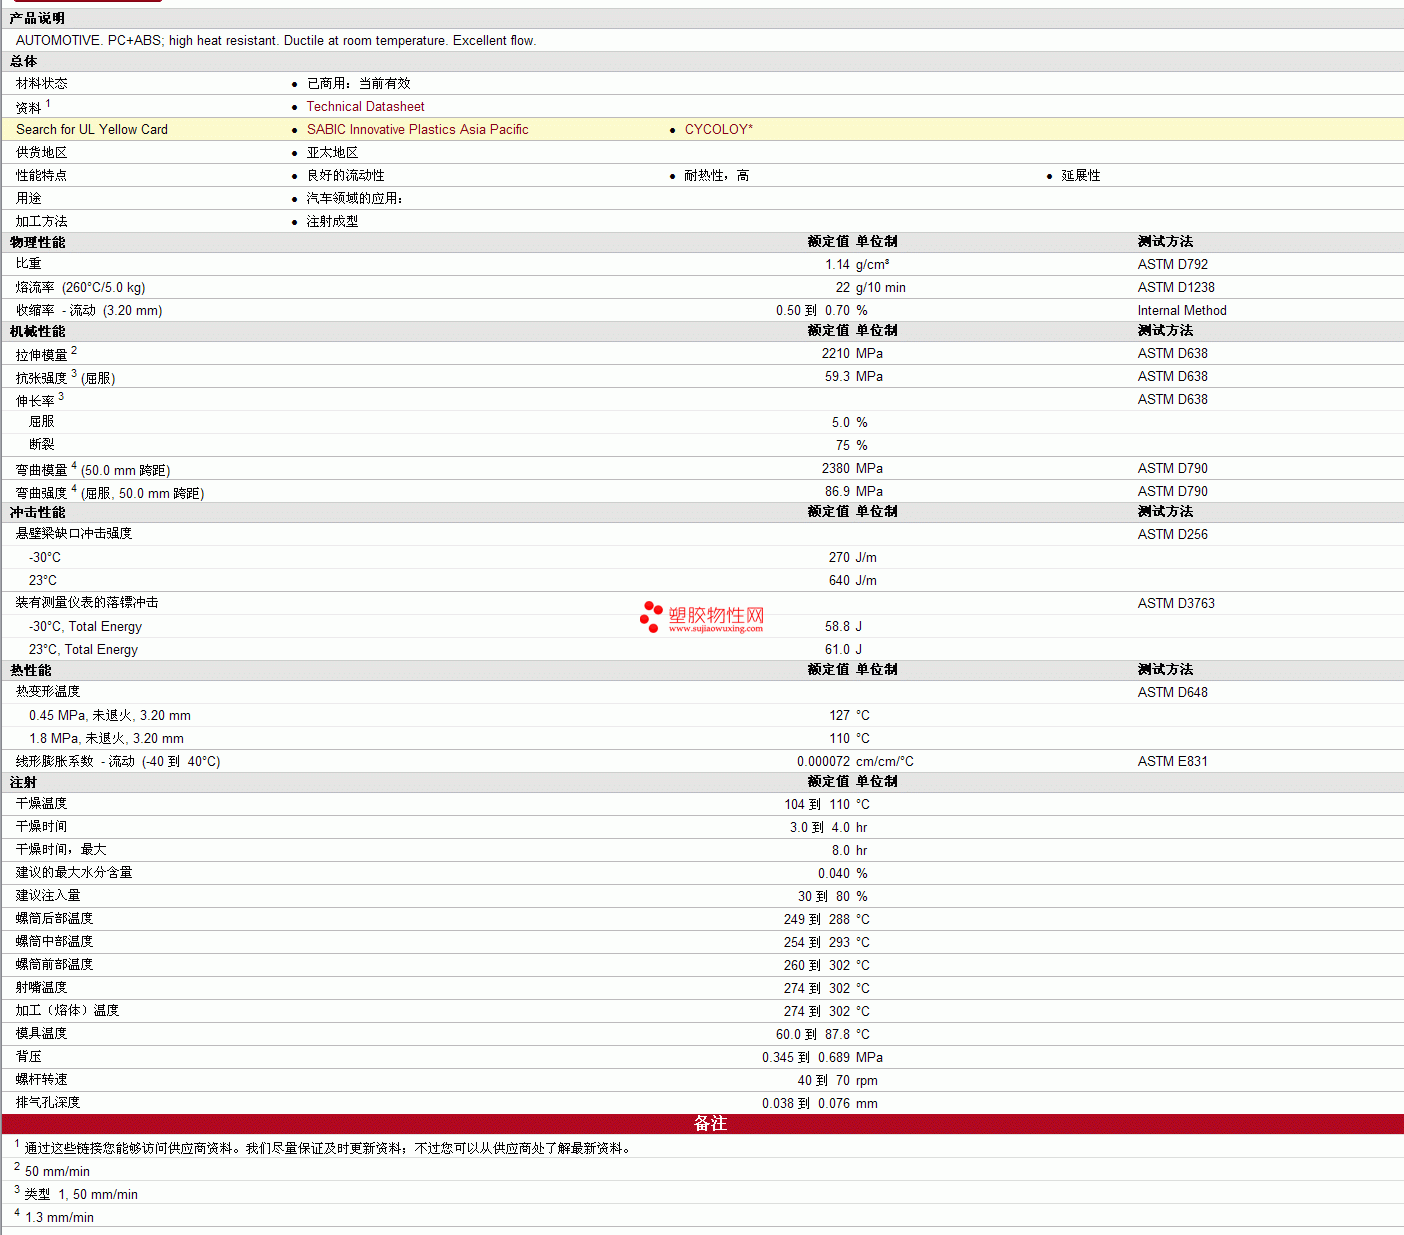This screenshot has height=1235, width=1404.
Task: Select the -30°C impact value 270 J/m
Action: (x=853, y=557)
